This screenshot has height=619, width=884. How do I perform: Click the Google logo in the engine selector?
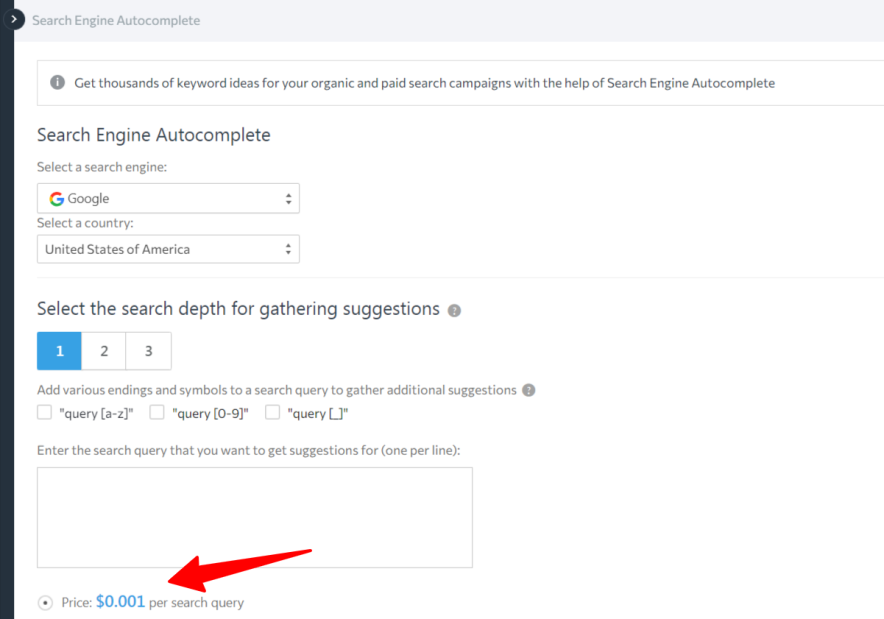pos(56,198)
